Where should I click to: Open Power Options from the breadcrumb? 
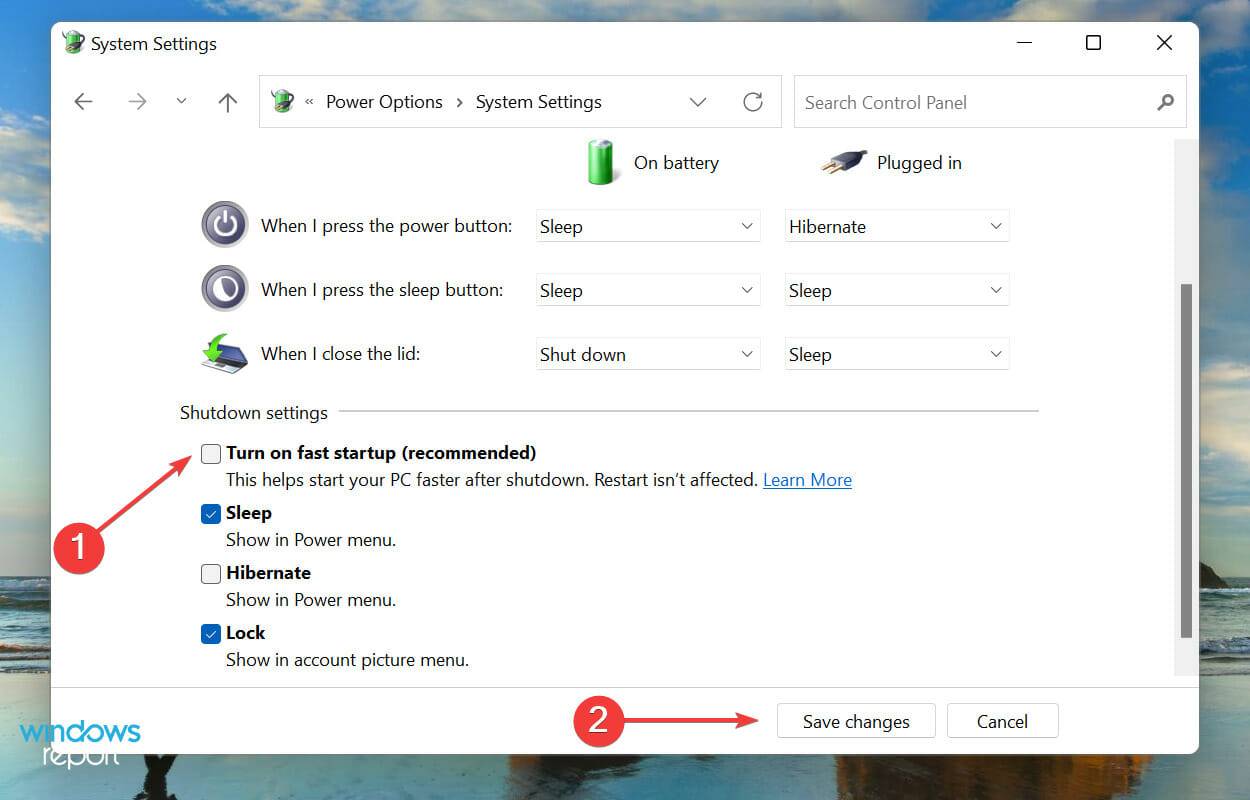384,101
